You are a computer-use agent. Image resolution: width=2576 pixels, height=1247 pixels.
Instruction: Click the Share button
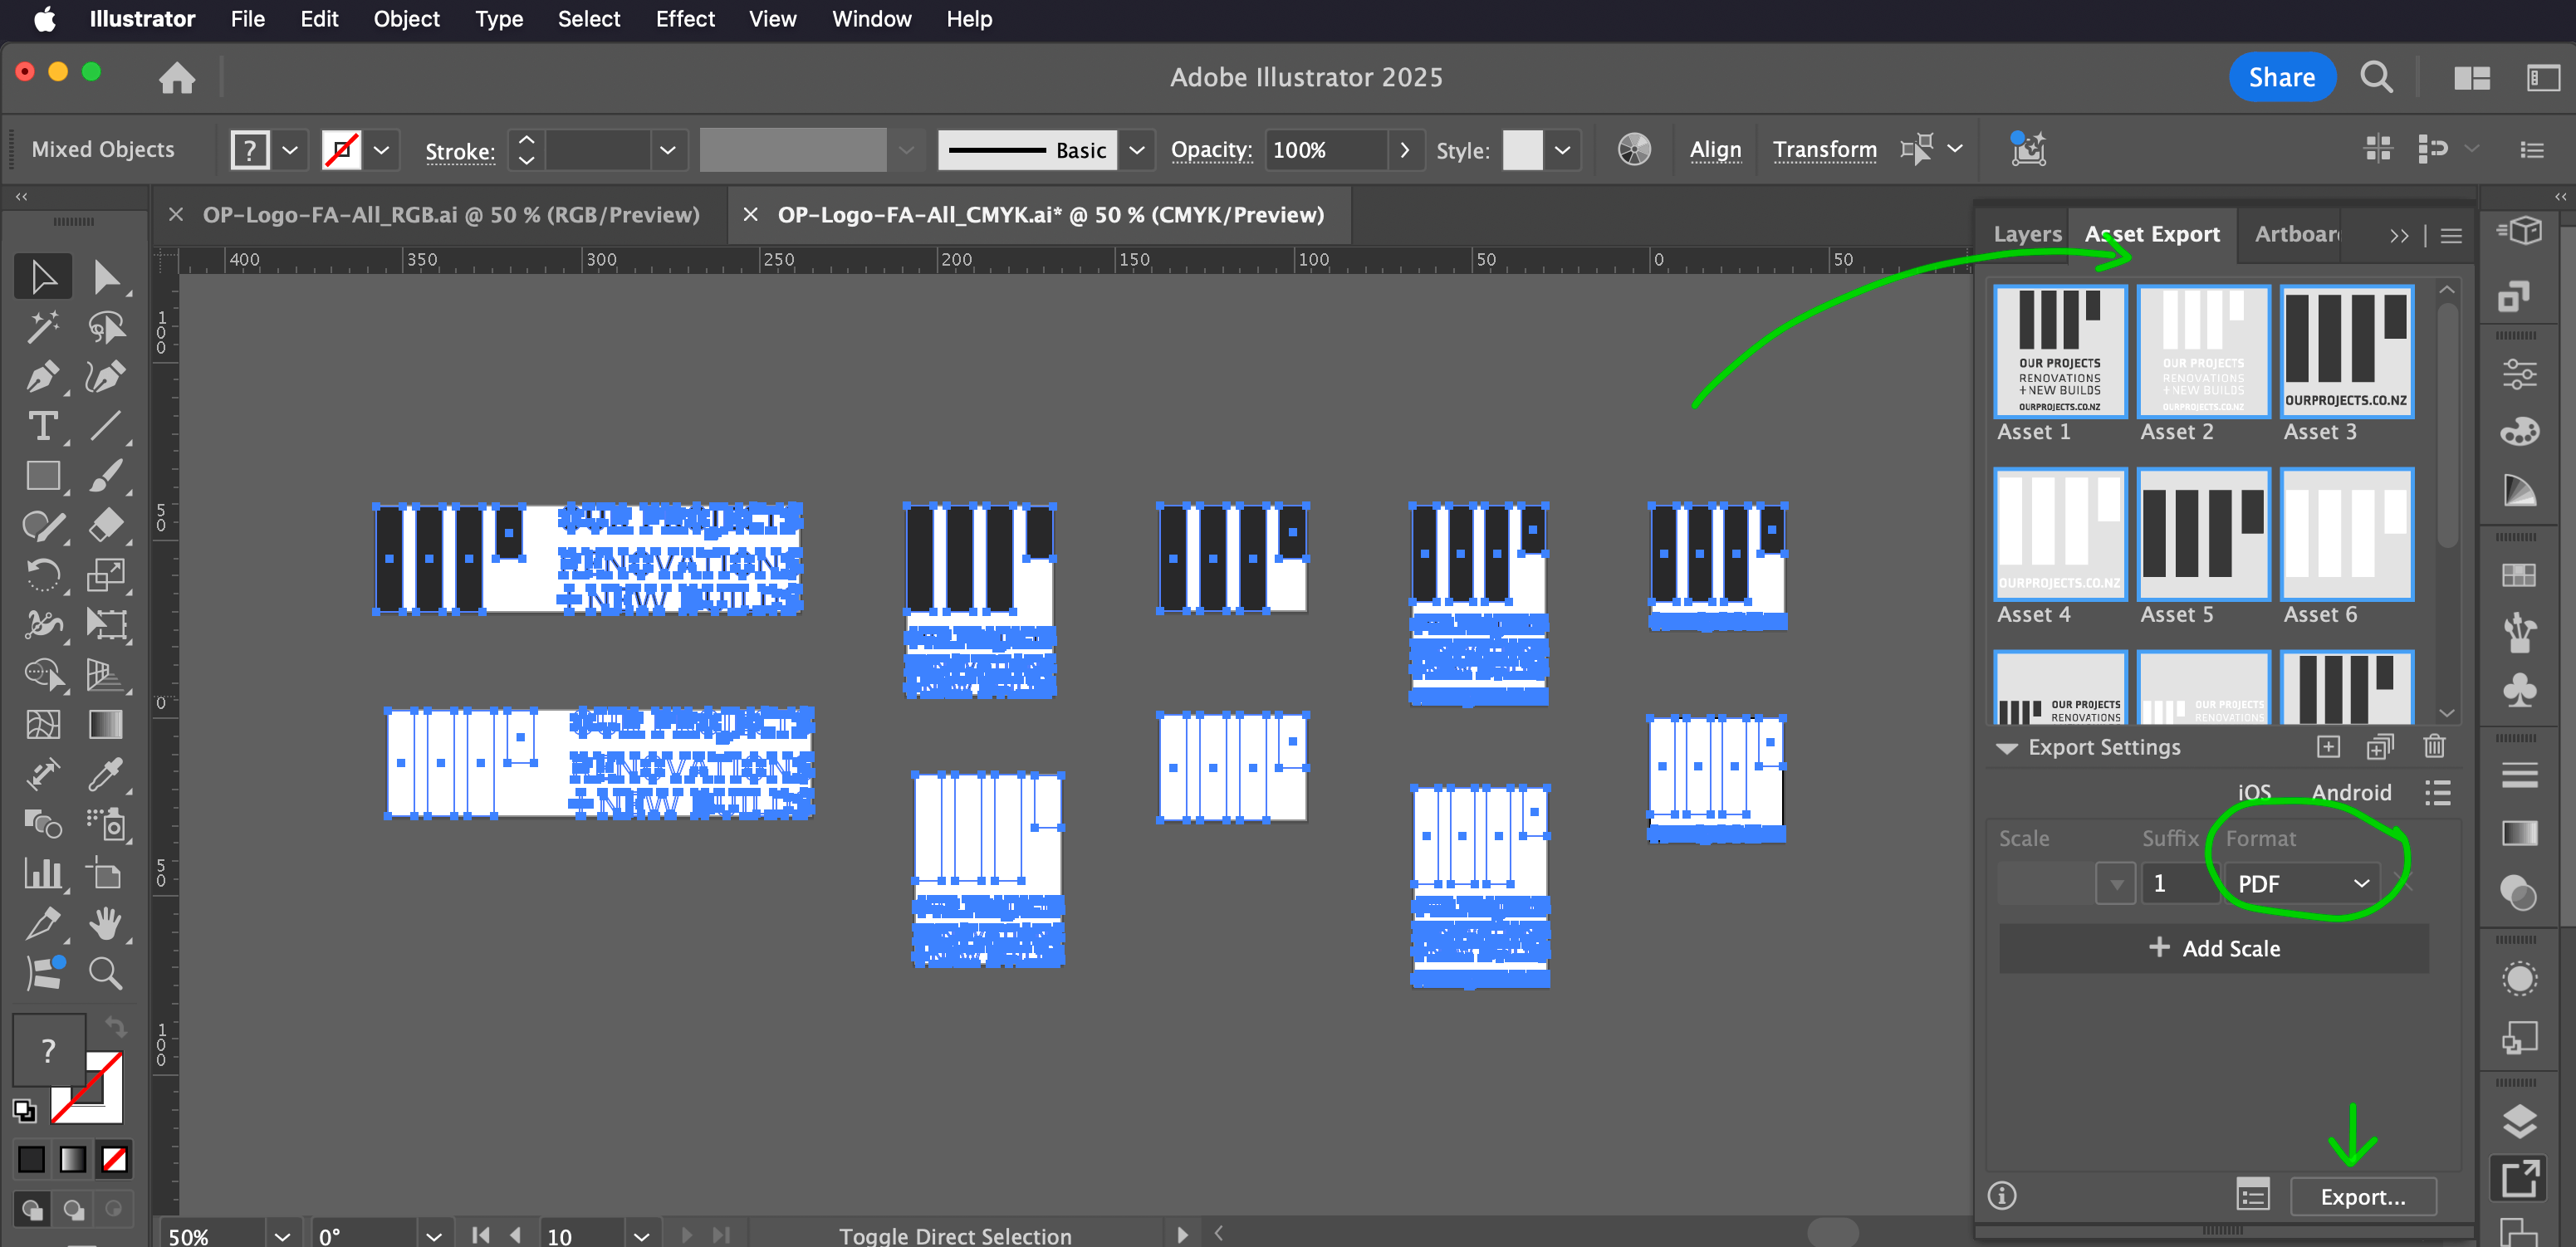coord(2281,78)
